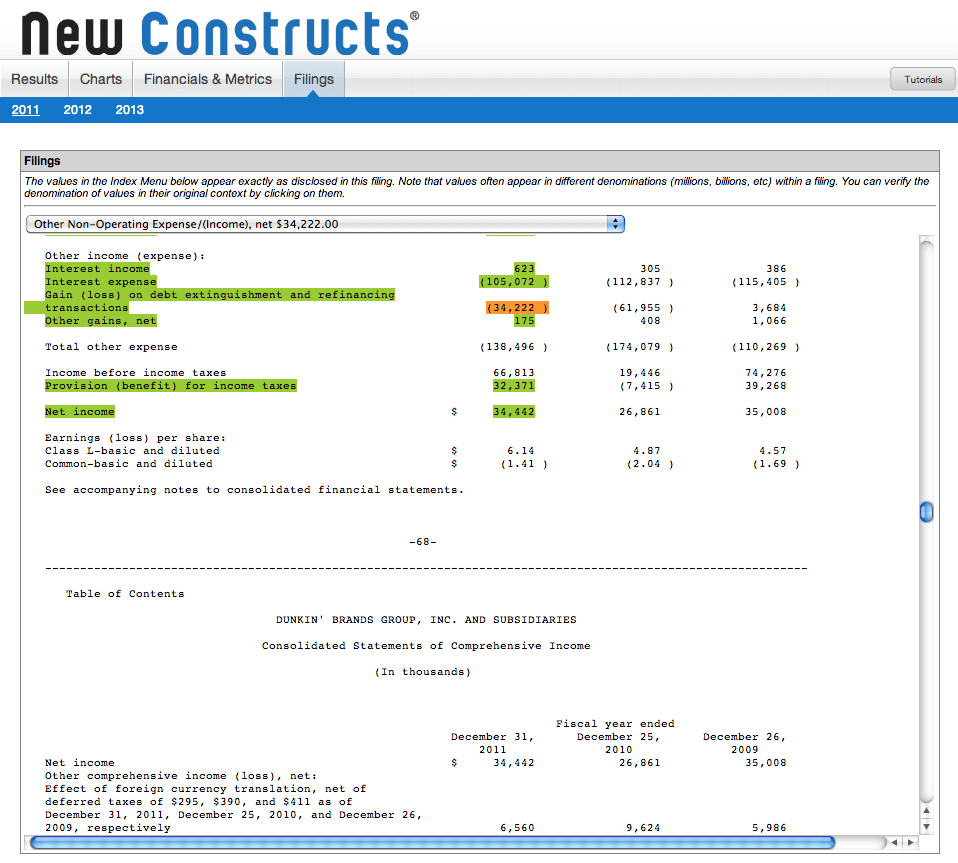
Task: Open the Results tab
Action: pyautogui.click(x=34, y=79)
